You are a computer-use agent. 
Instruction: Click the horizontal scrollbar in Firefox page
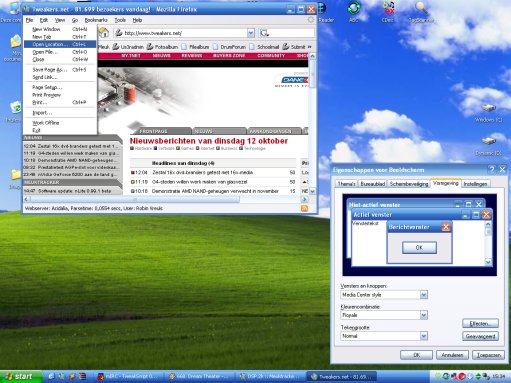pyautogui.click(x=135, y=199)
